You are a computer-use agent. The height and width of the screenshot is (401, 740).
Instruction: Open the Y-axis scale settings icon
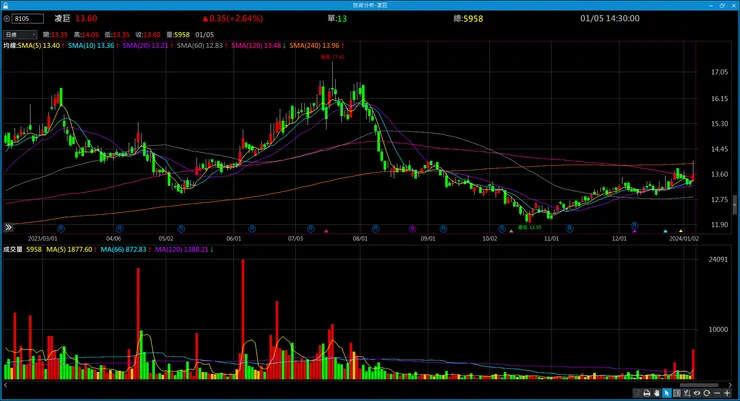[x=687, y=393]
